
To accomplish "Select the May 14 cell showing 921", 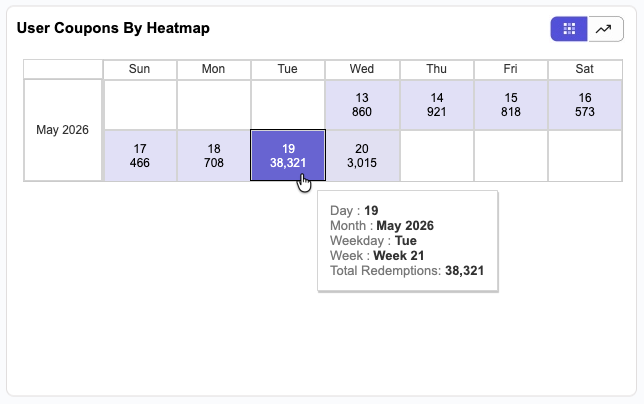I will pyautogui.click(x=437, y=105).
